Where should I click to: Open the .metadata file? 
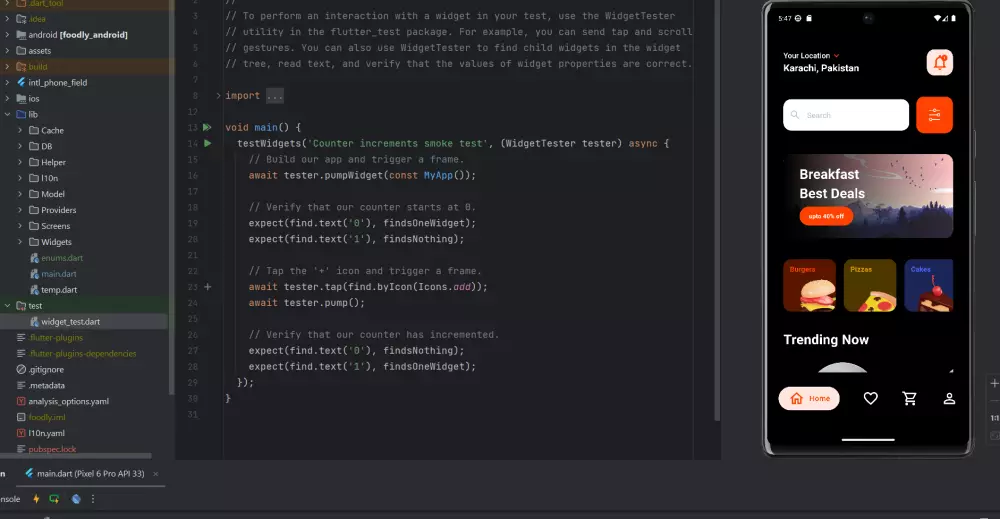tap(46, 385)
